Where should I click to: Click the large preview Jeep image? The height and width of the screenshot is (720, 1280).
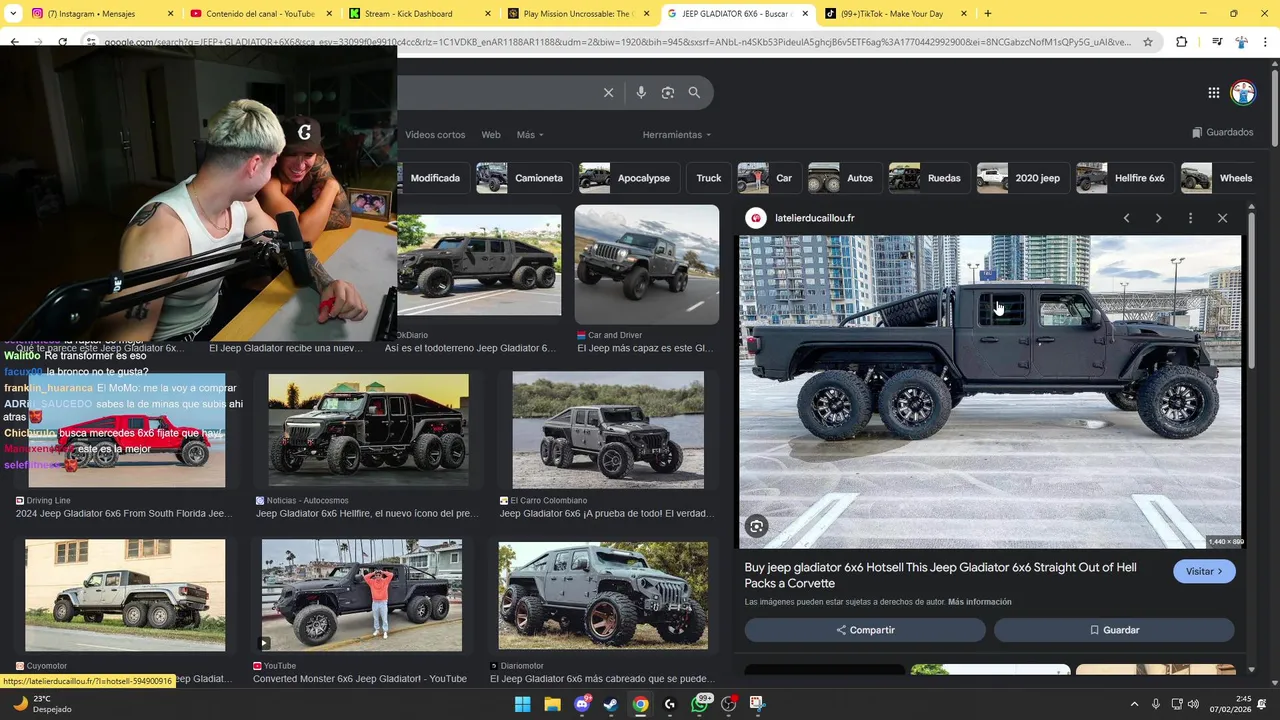click(x=990, y=392)
